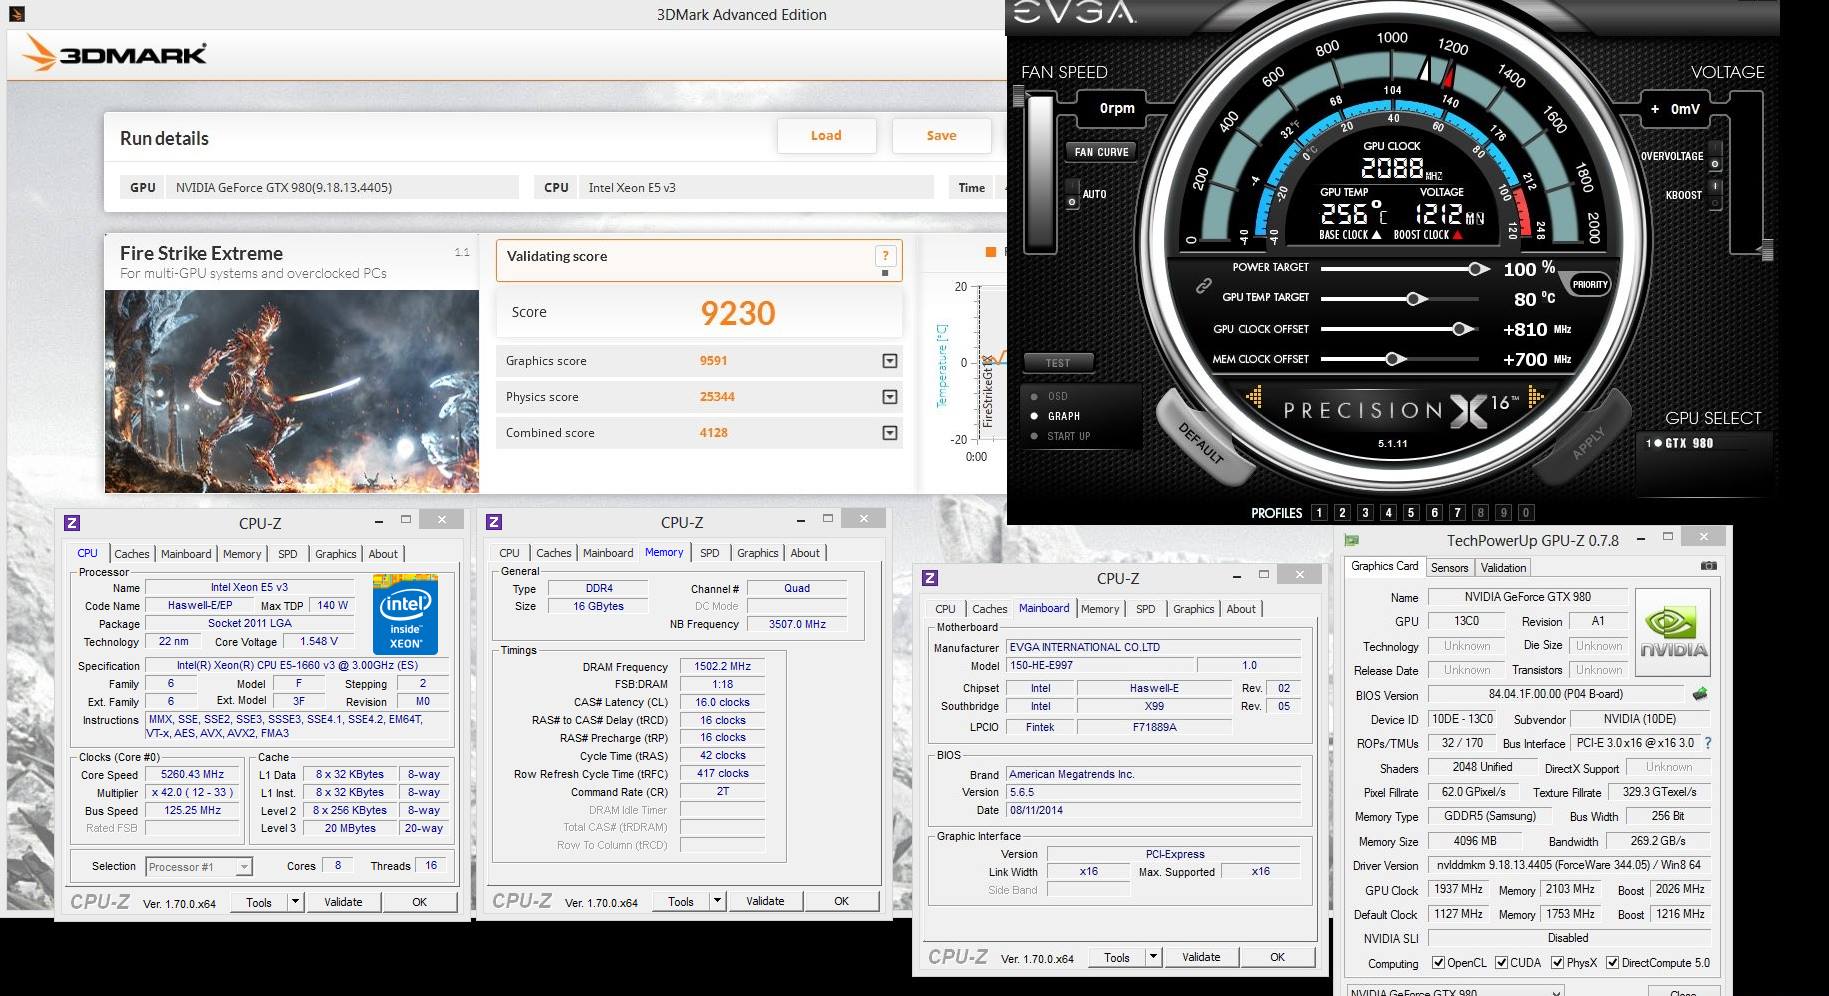Select EVGA Precision profile 6
This screenshot has height=996, width=1829.
click(1434, 513)
